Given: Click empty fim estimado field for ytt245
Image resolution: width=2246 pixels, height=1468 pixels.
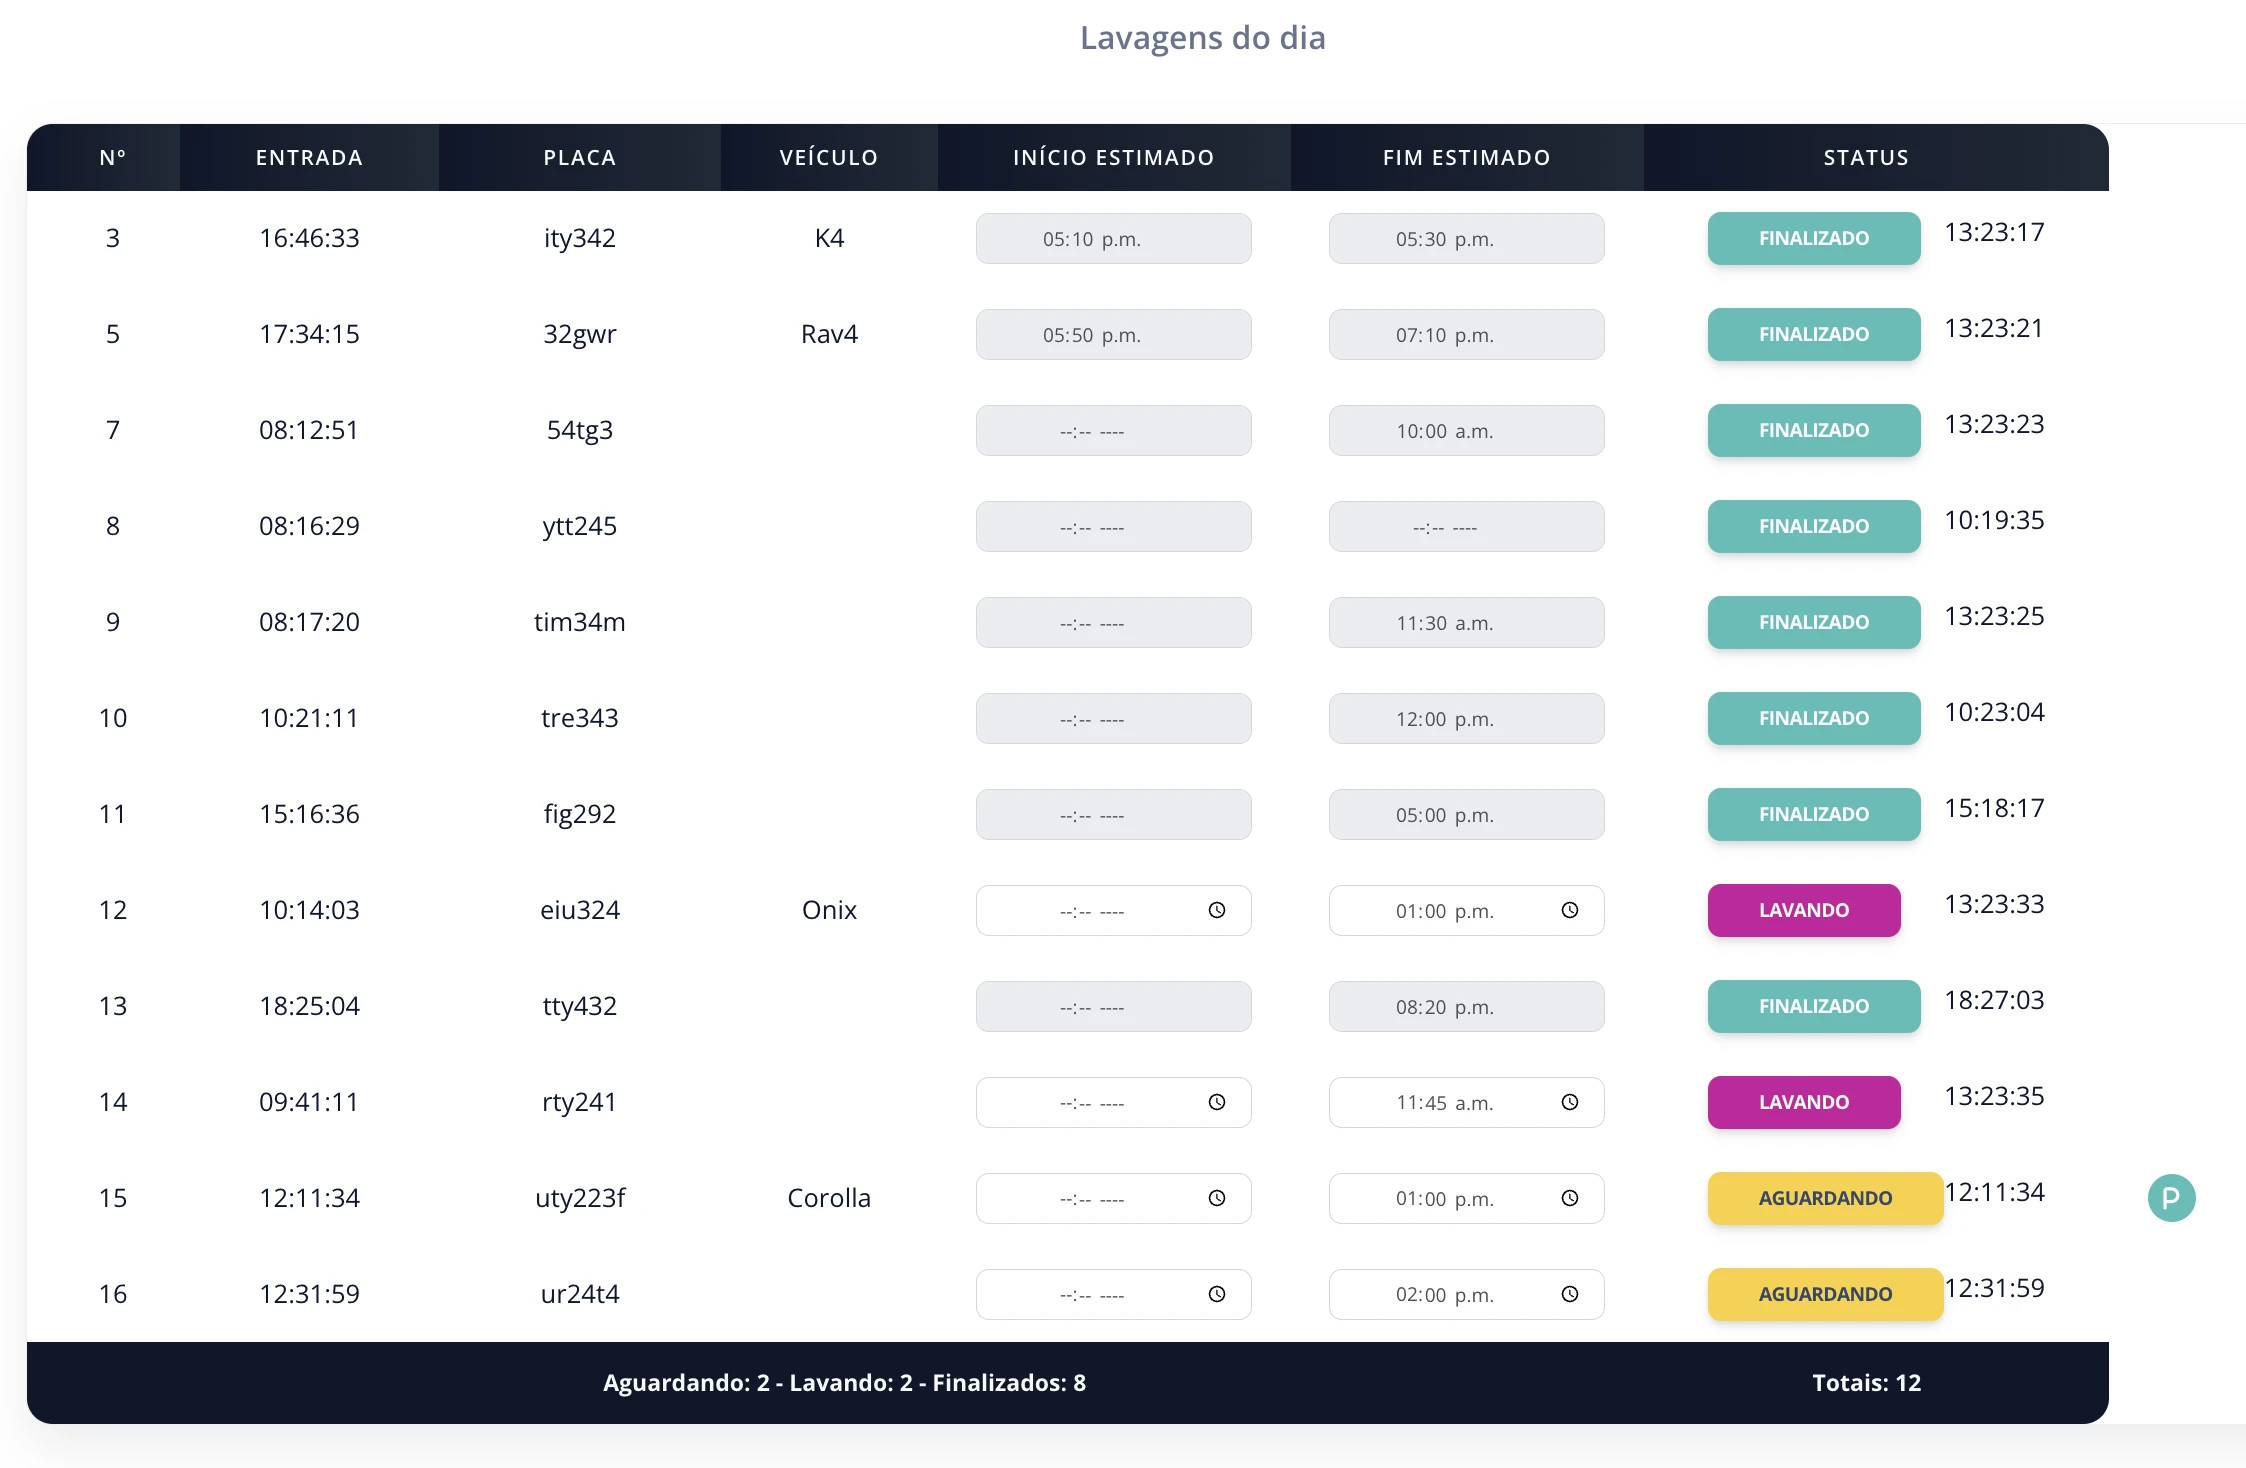Looking at the screenshot, I should (1466, 526).
